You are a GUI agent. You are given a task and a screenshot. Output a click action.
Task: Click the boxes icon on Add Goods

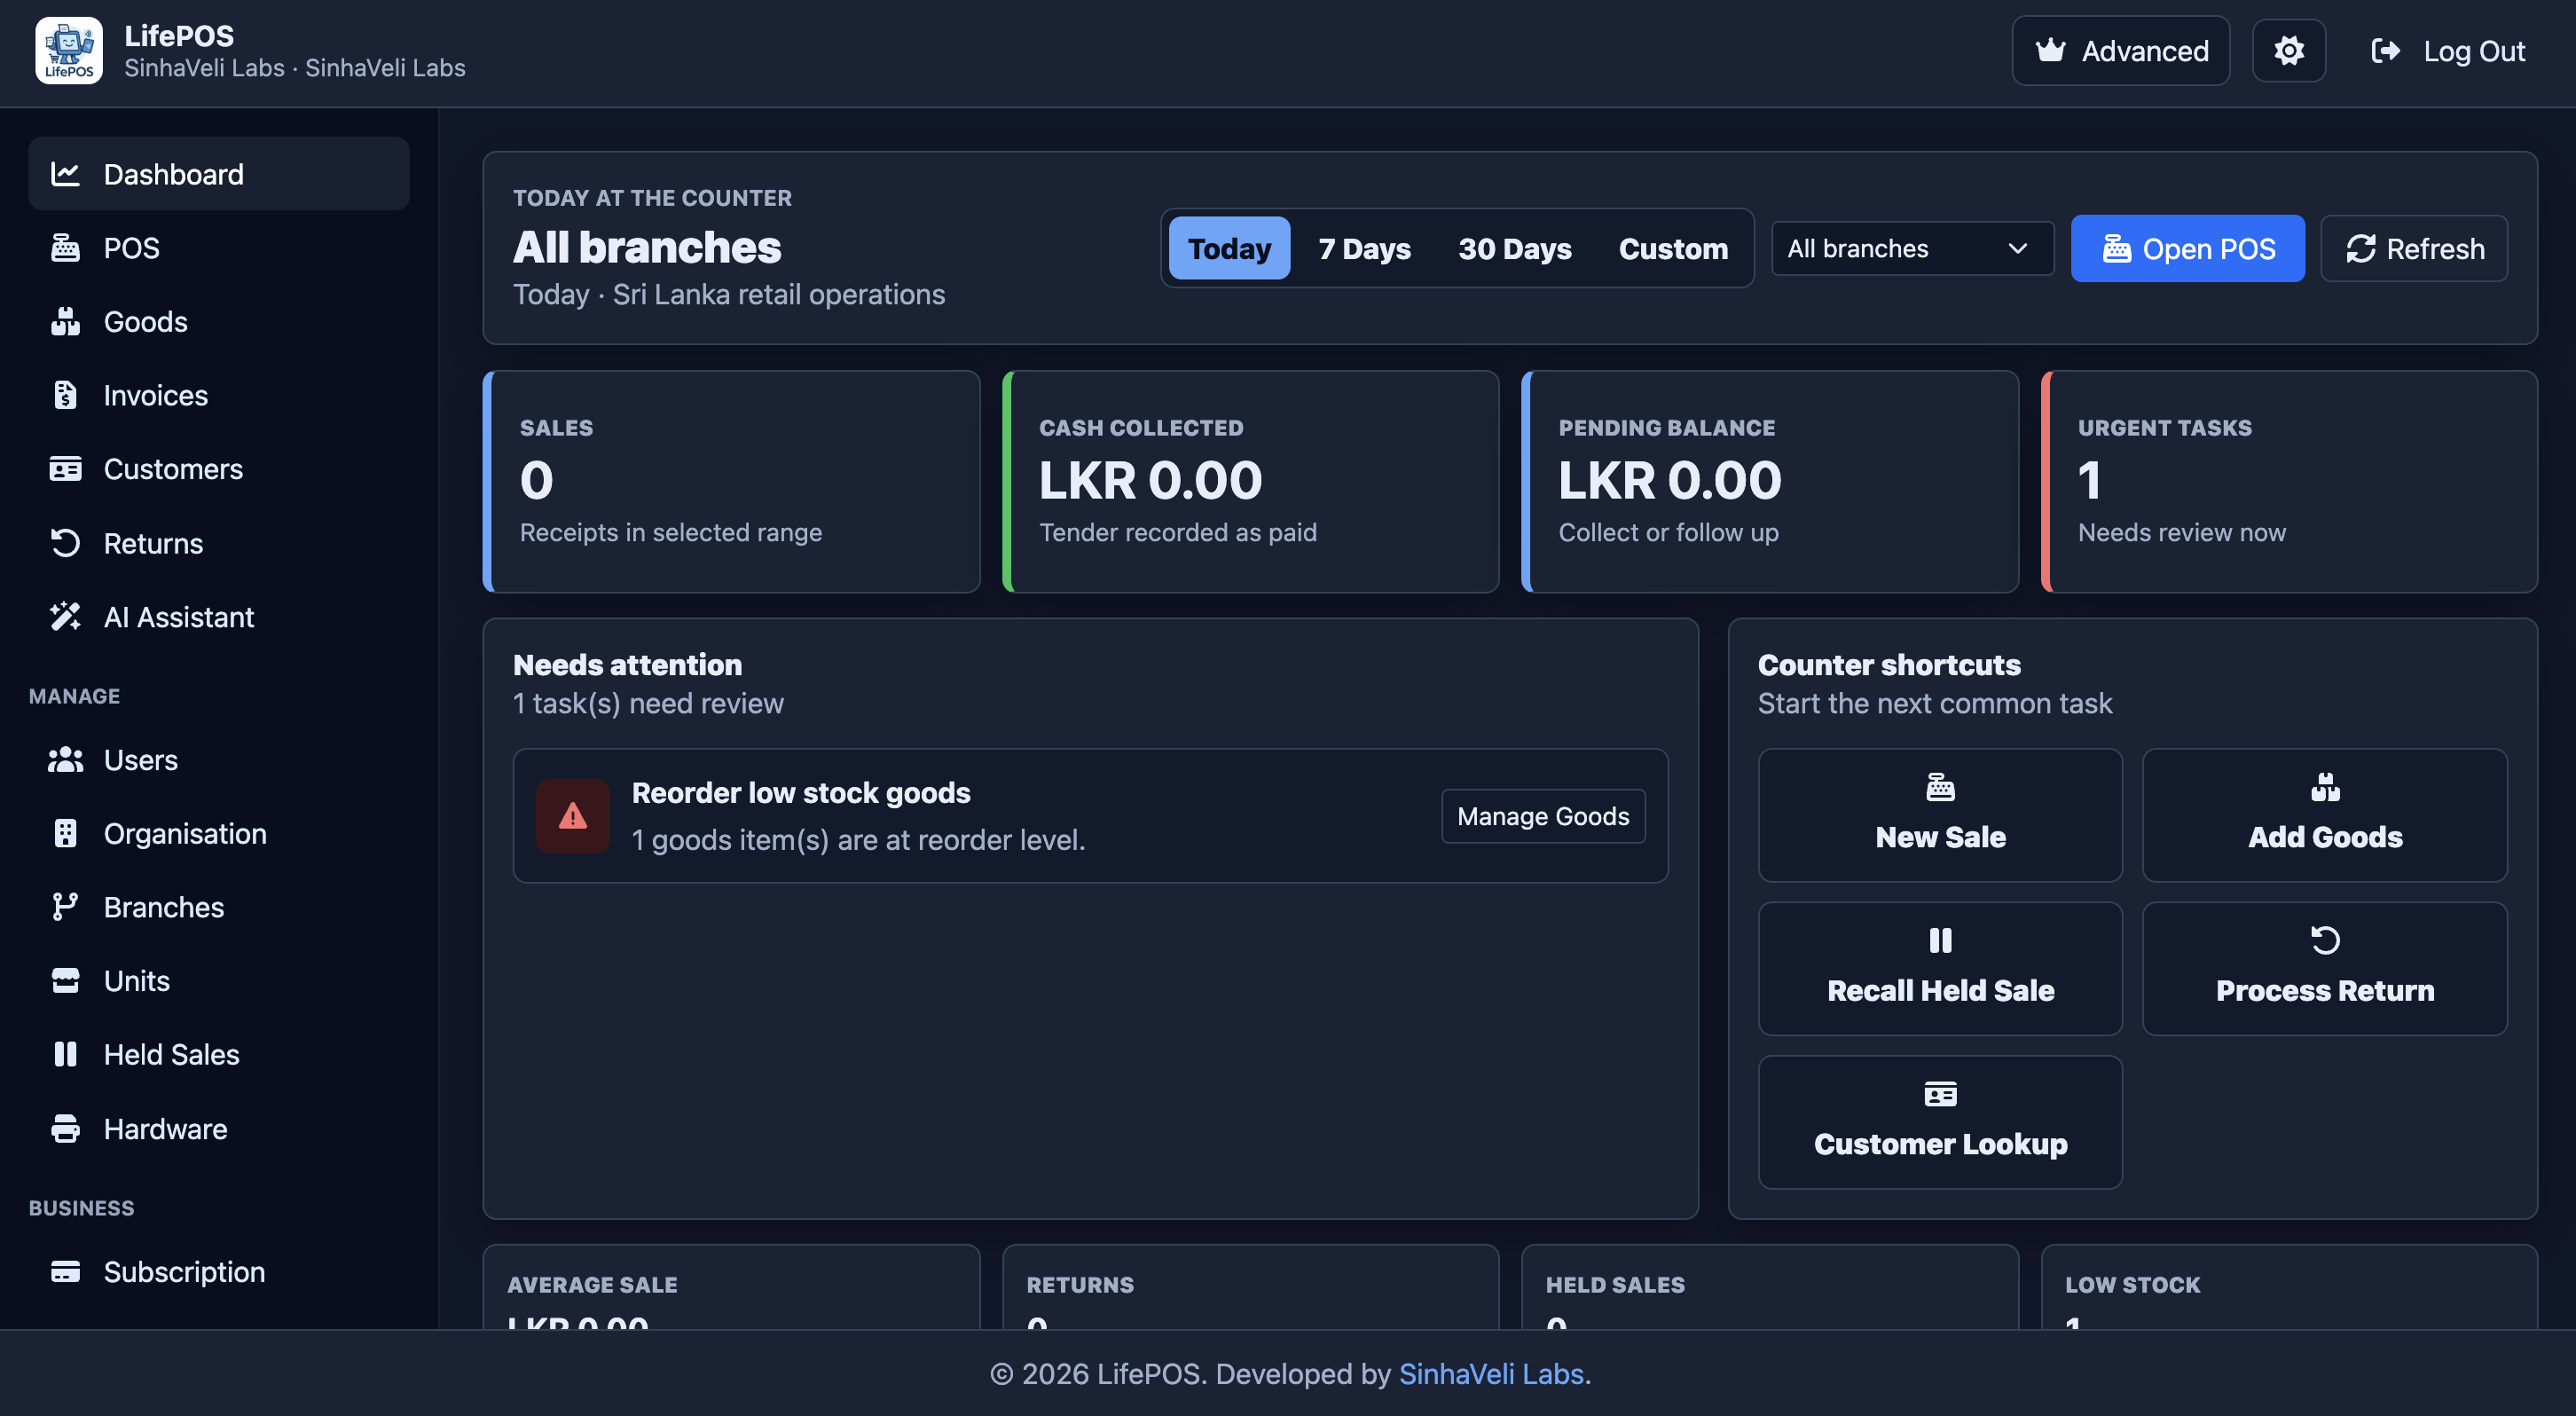2325,787
